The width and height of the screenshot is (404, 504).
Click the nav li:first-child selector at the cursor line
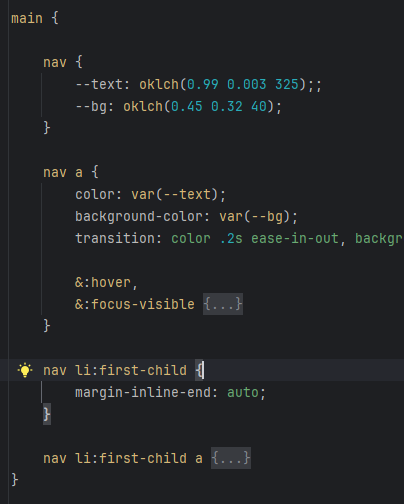tap(115, 370)
